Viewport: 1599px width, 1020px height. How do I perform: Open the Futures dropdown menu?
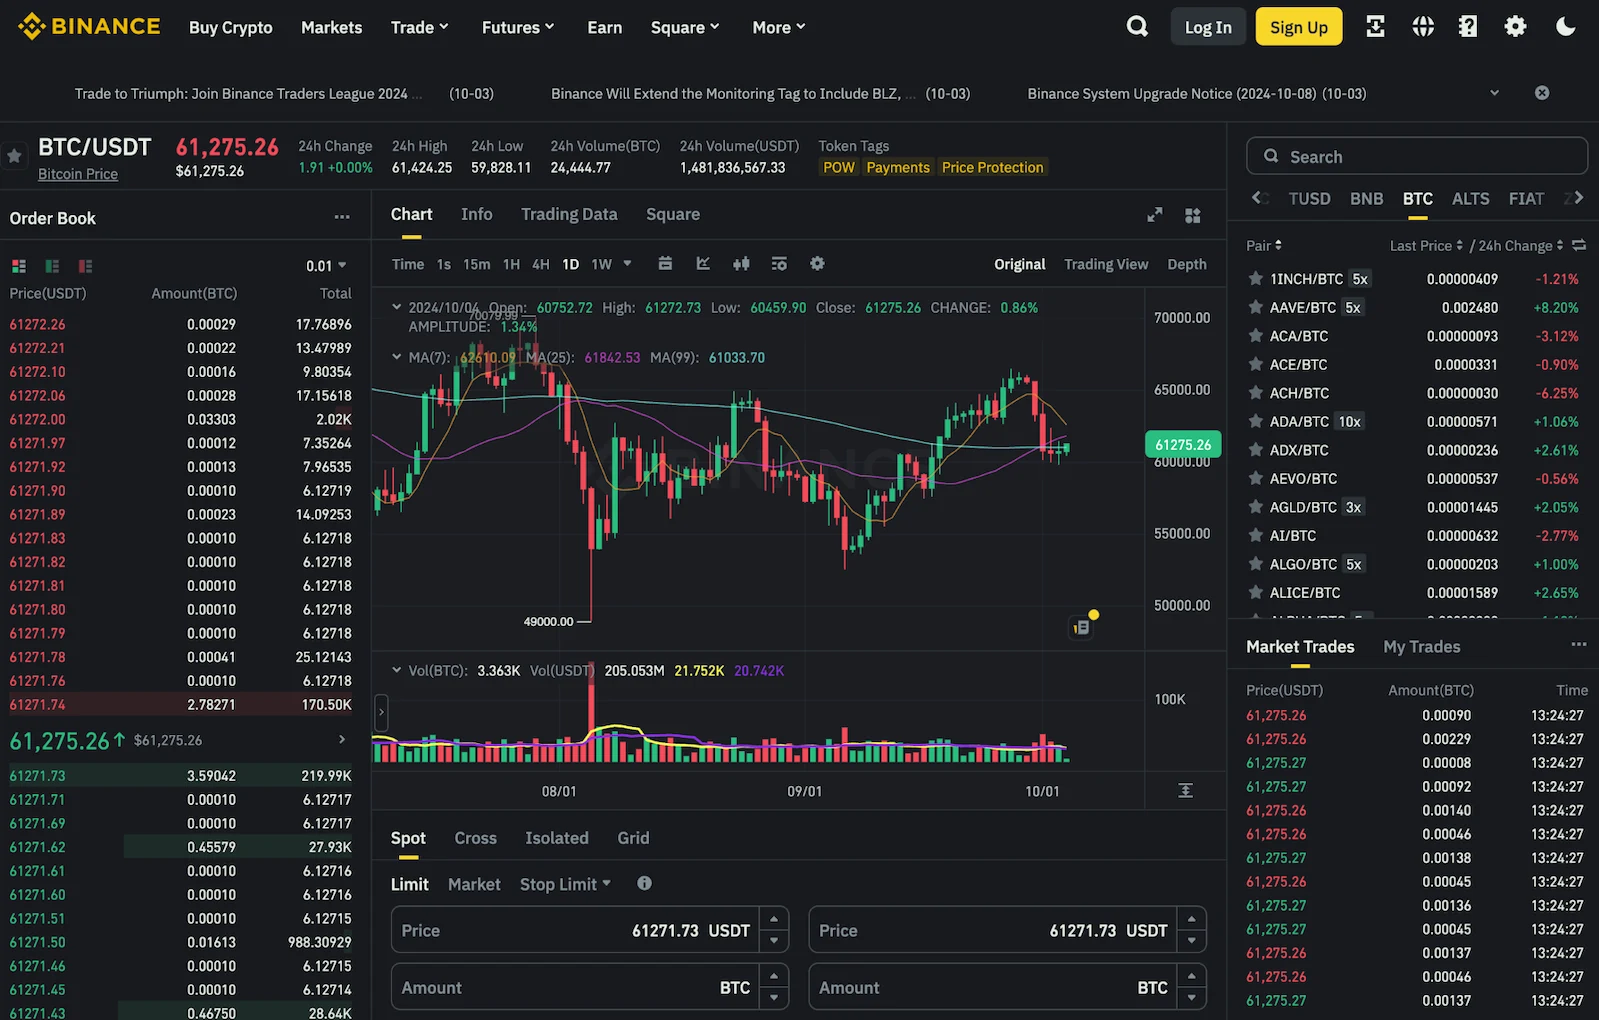point(517,27)
